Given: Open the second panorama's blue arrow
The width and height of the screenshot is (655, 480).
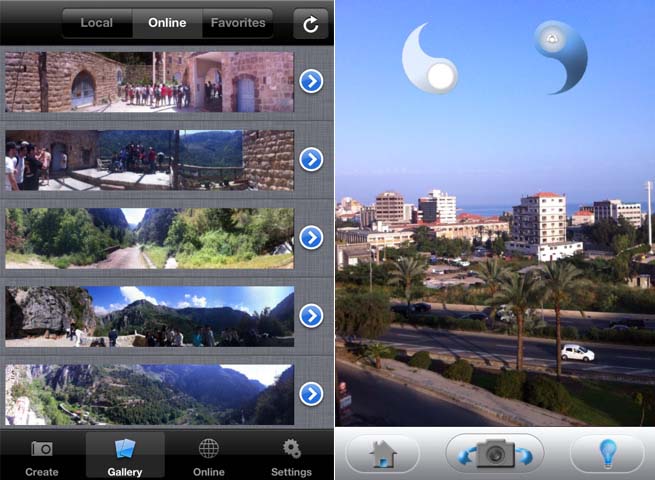Looking at the screenshot, I should [311, 159].
